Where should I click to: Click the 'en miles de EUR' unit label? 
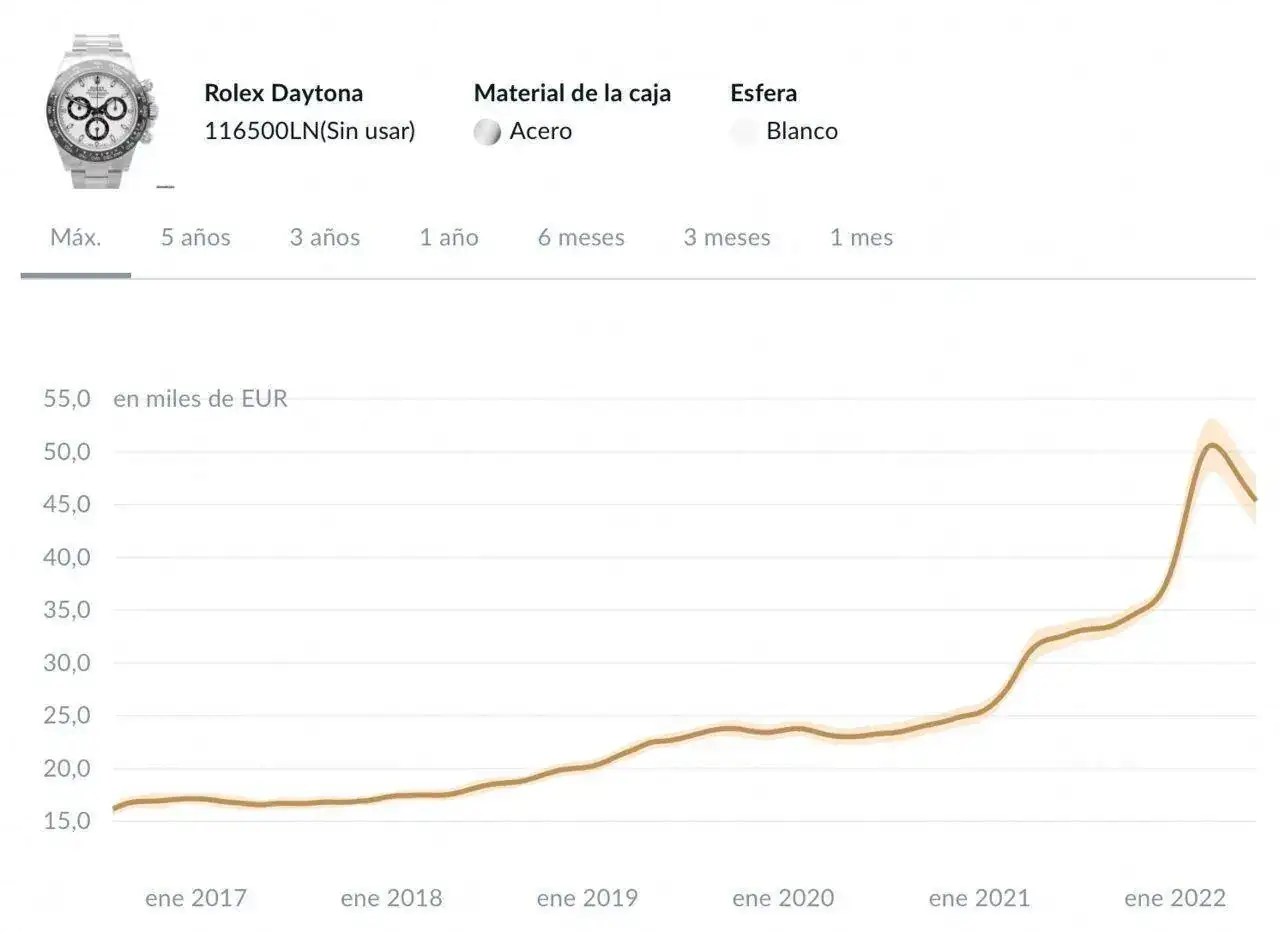click(x=200, y=399)
